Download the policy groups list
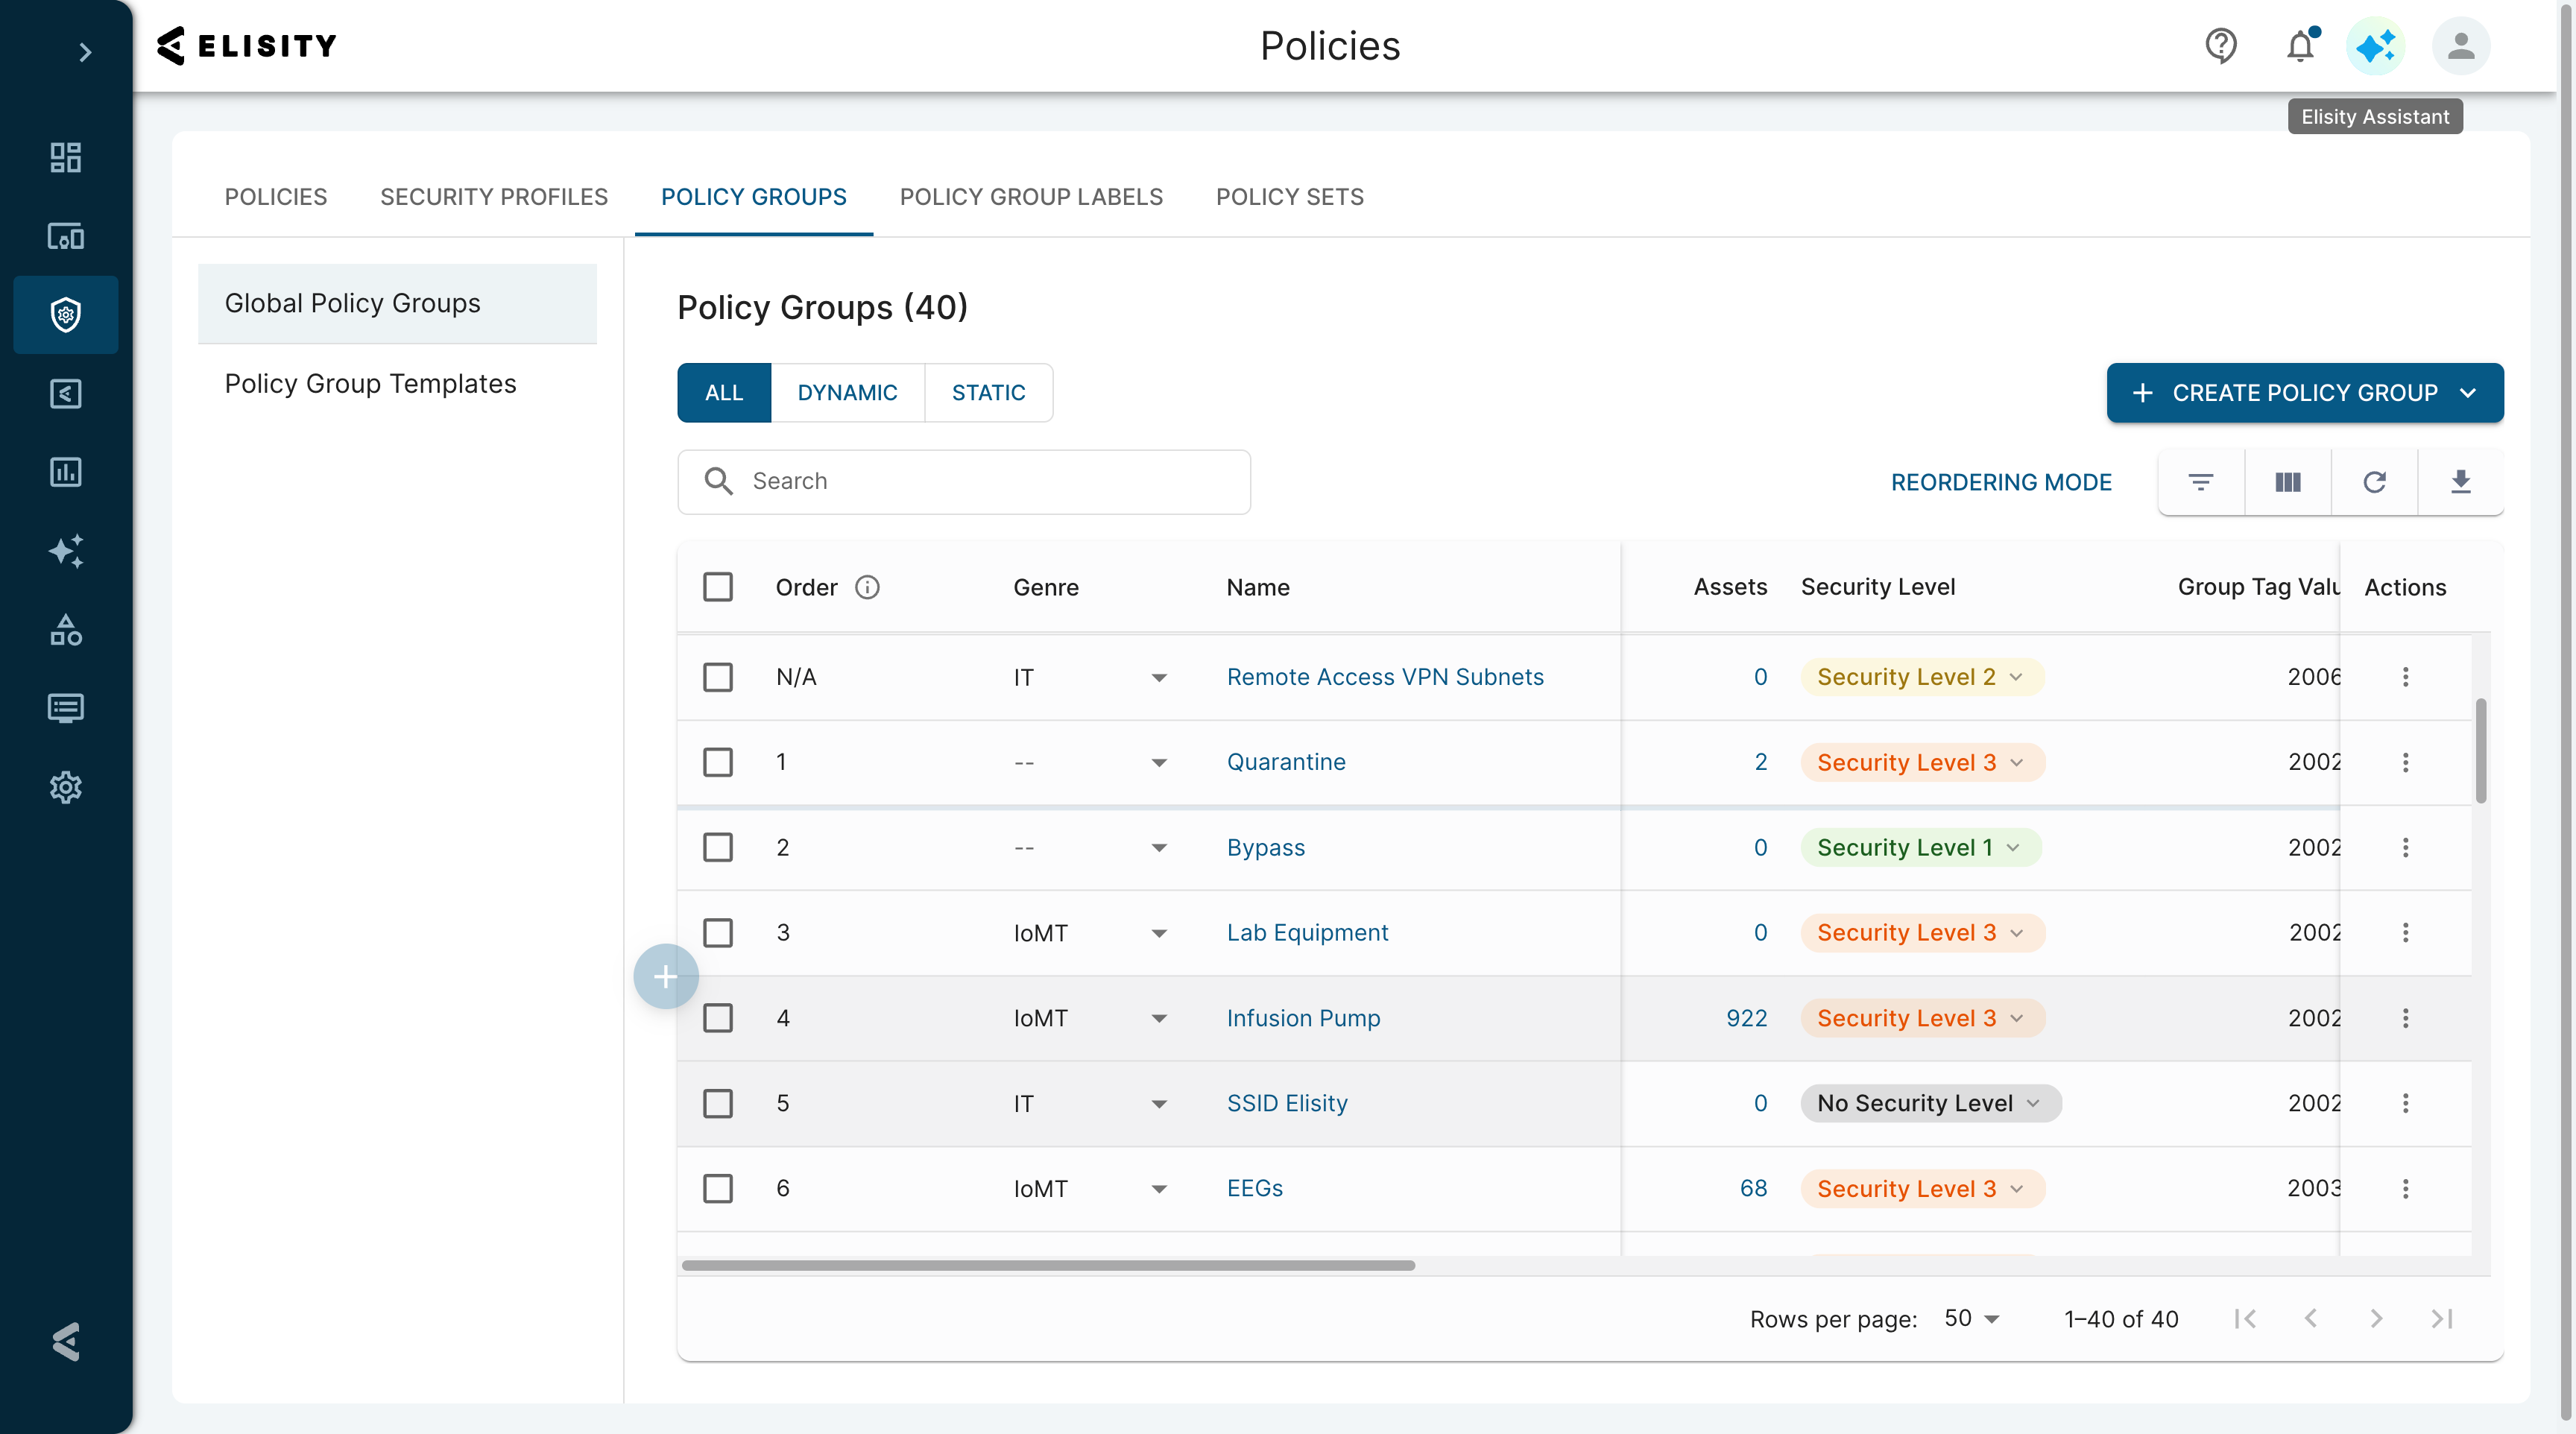 (2461, 482)
